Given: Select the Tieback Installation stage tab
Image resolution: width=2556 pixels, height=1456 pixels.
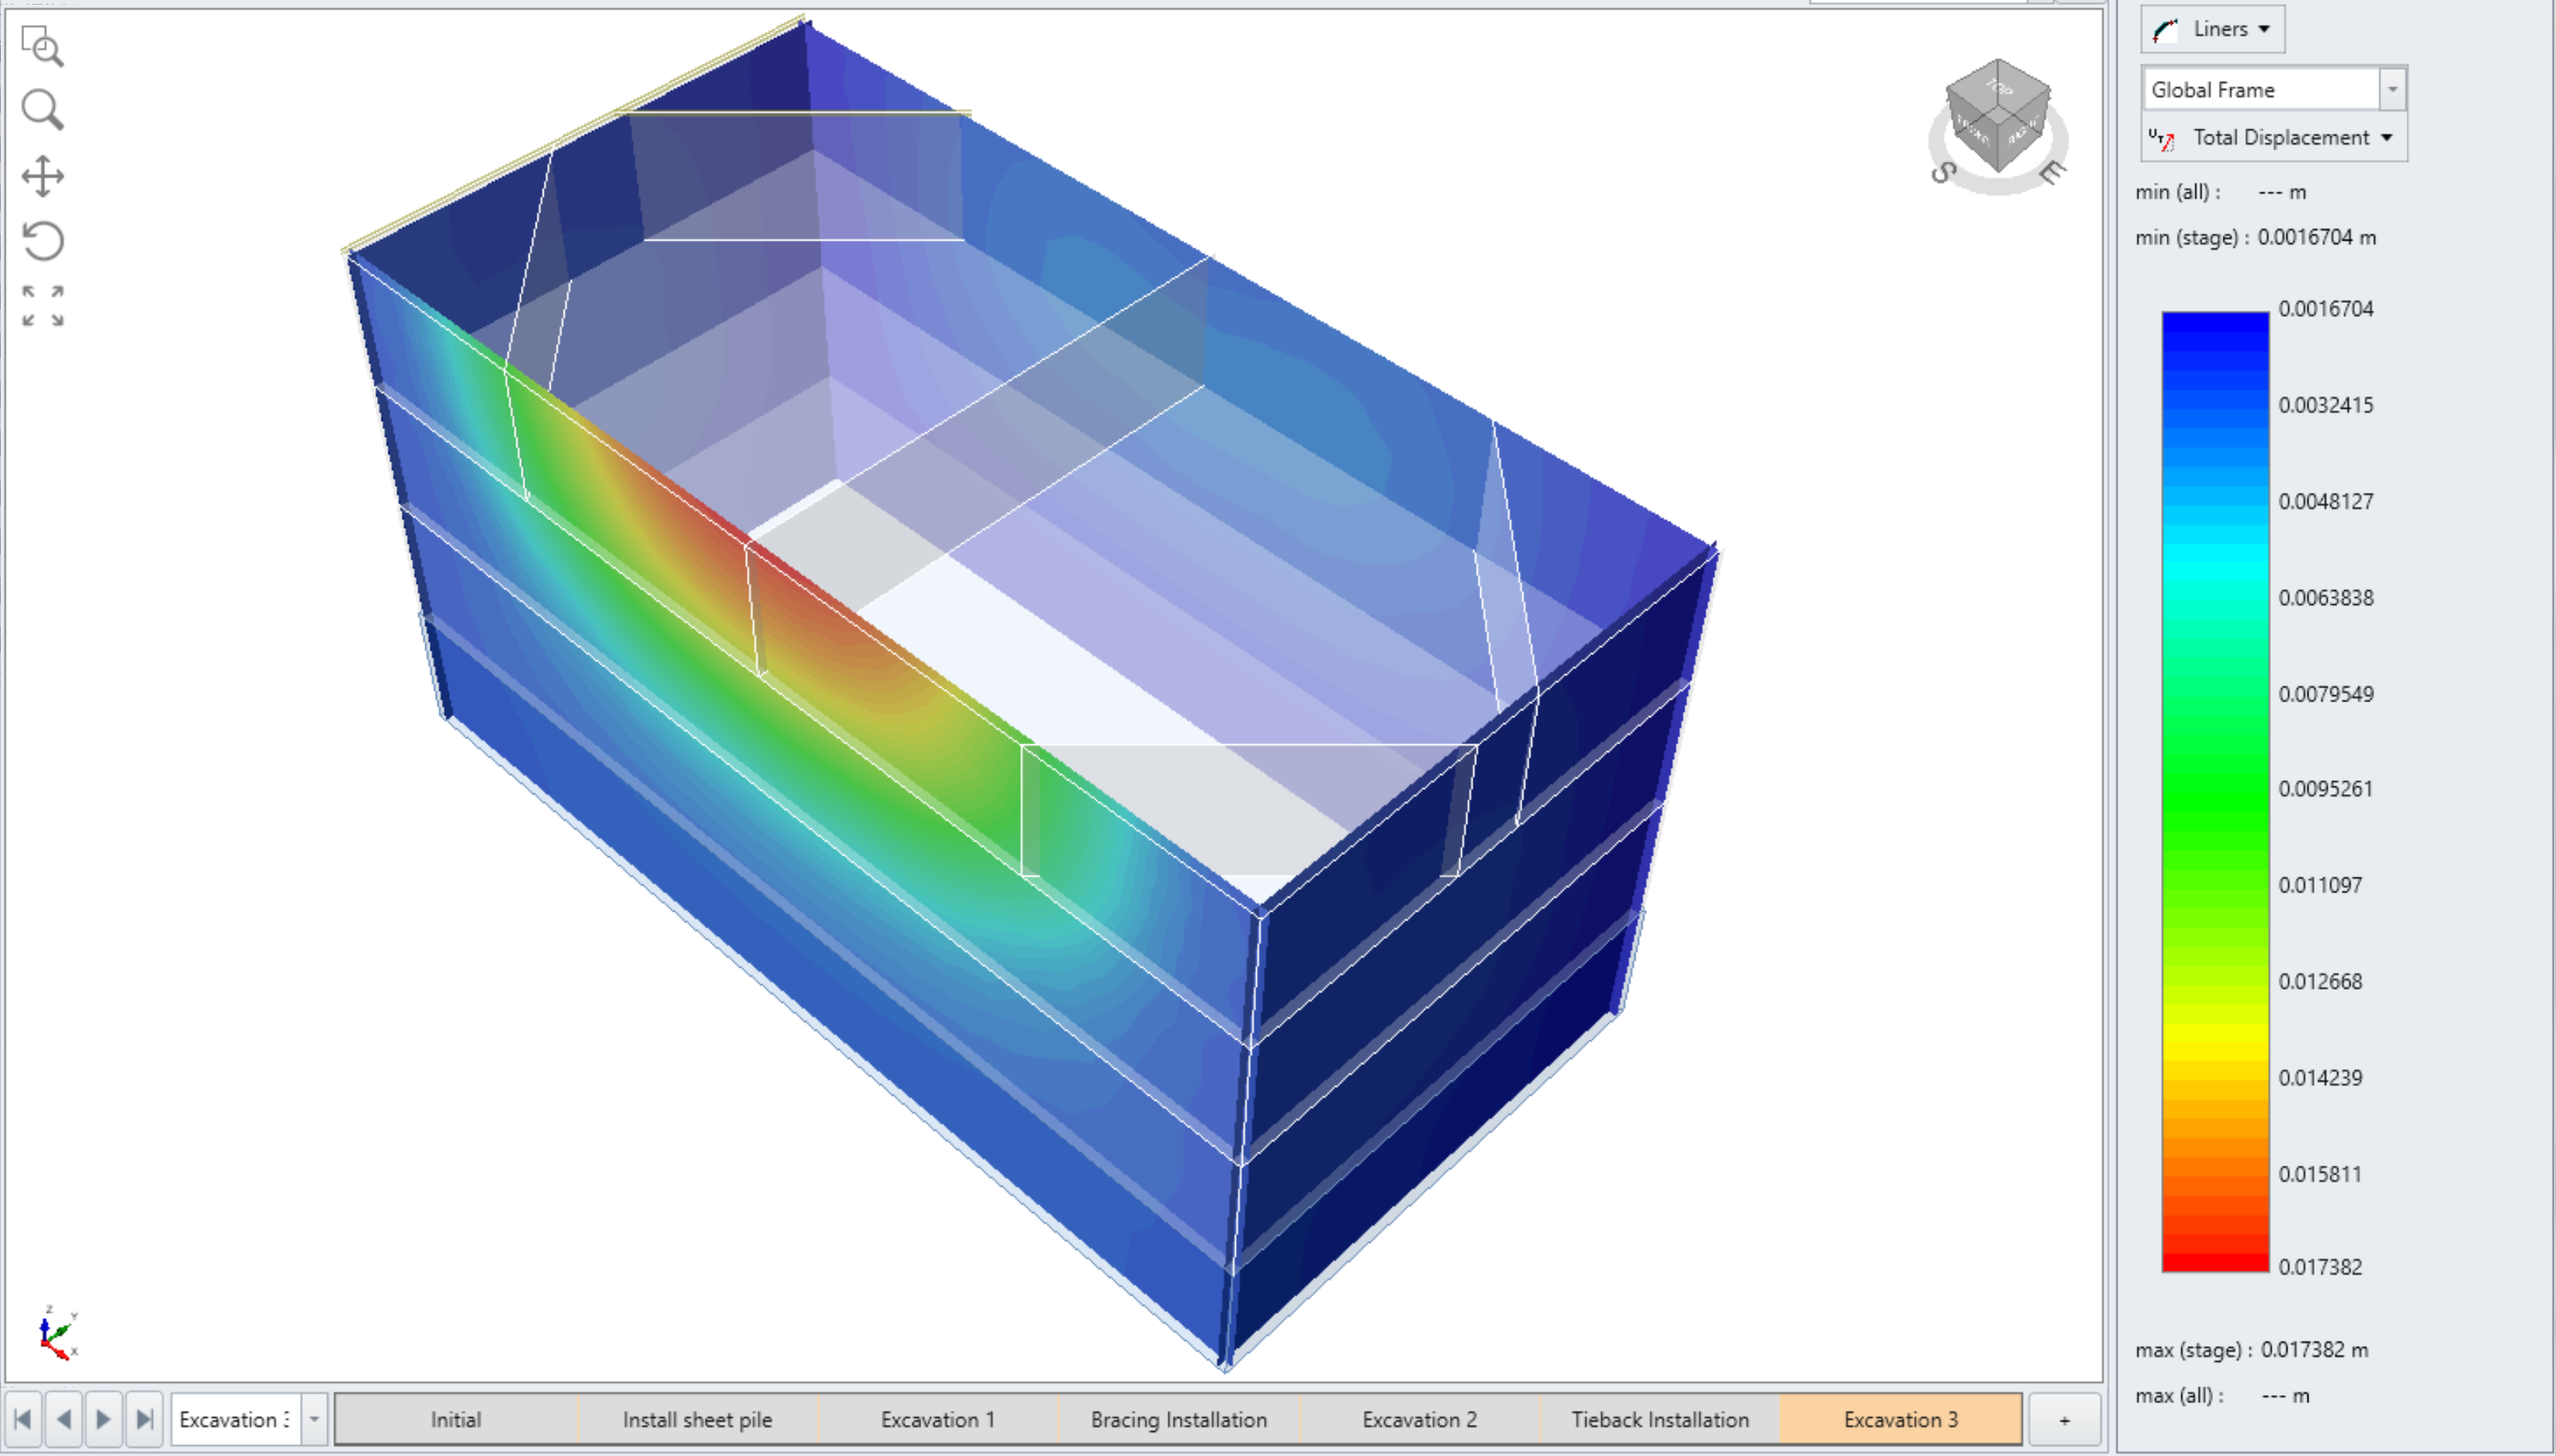Looking at the screenshot, I should point(1660,1420).
